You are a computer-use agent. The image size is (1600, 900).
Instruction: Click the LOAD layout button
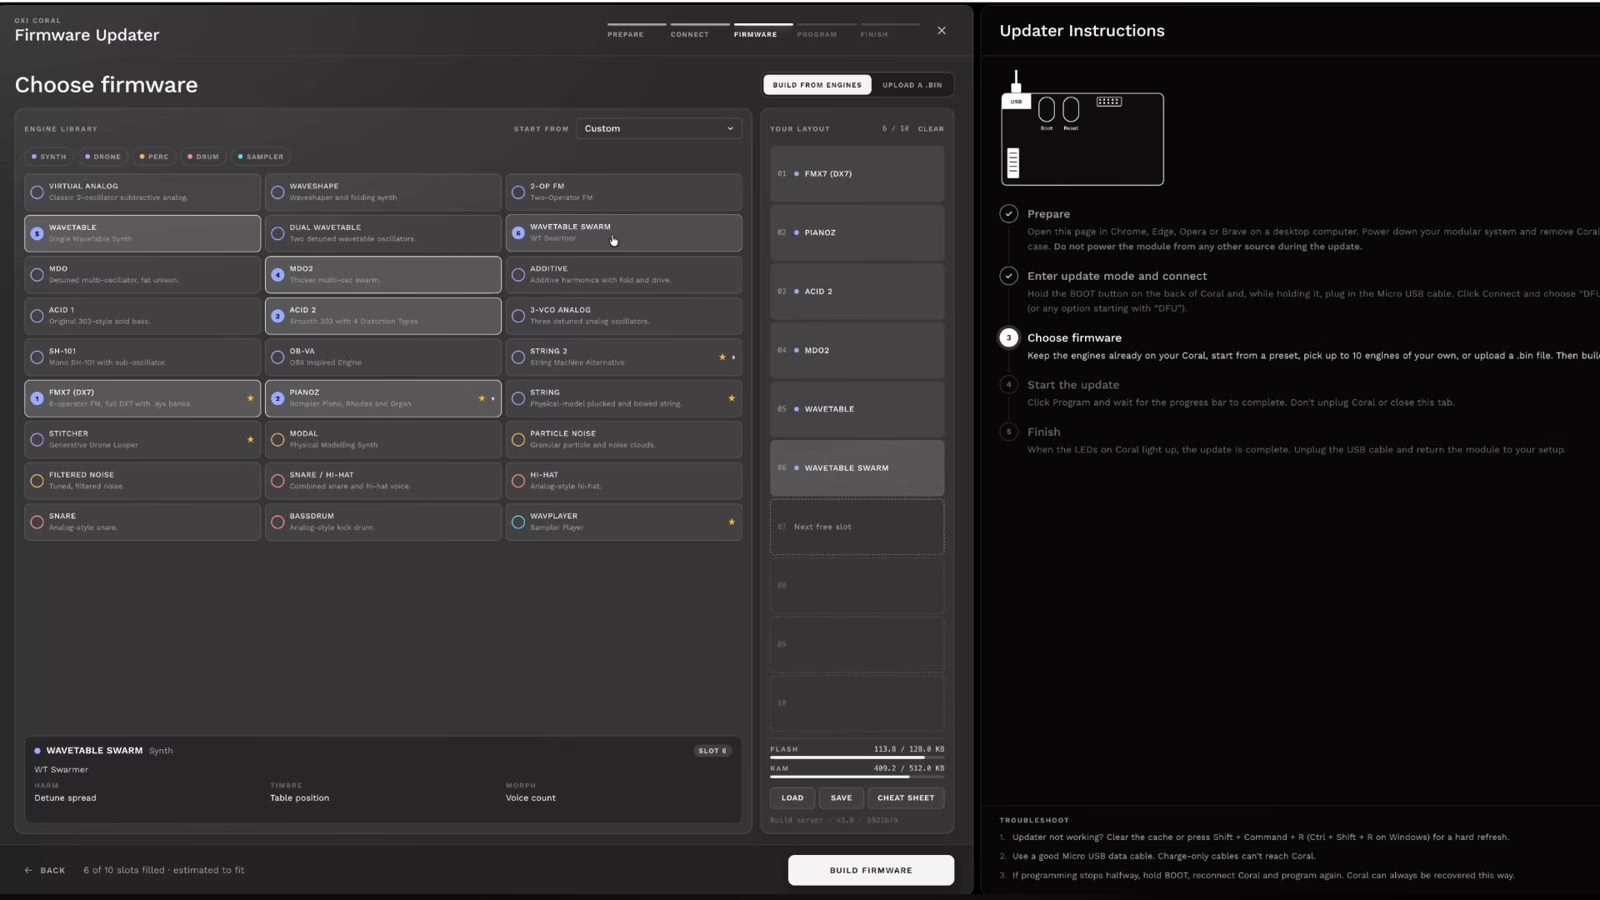[792, 798]
